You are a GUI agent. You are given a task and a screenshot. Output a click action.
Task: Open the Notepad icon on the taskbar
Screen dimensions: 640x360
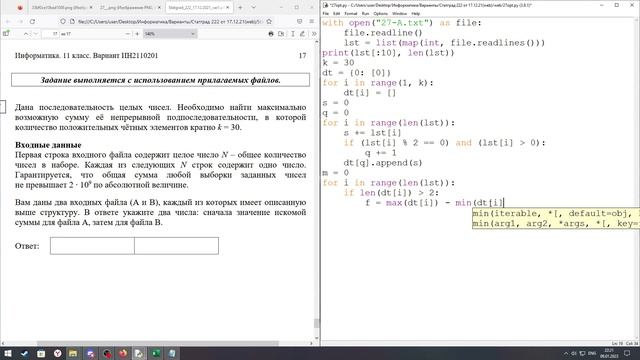[172, 353]
